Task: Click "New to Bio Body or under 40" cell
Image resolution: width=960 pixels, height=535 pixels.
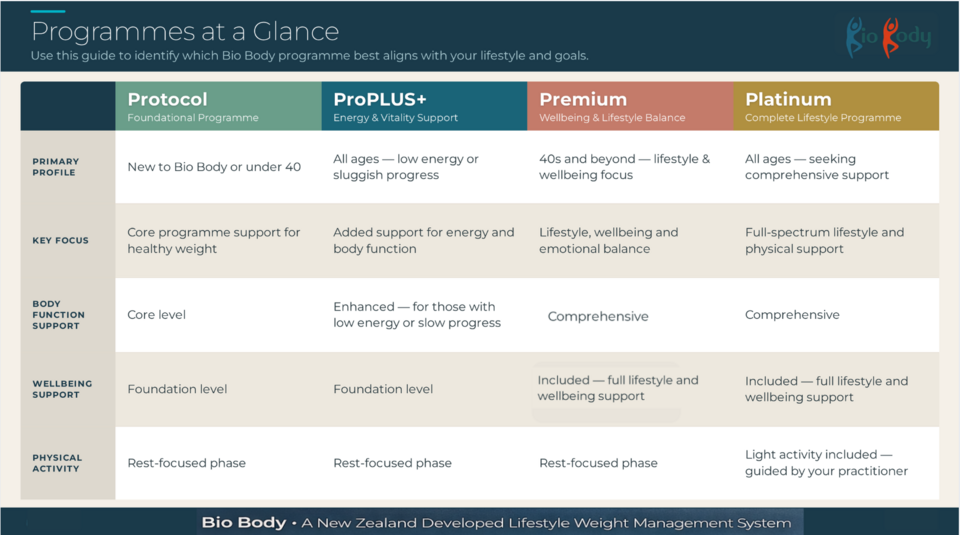Action: point(214,167)
